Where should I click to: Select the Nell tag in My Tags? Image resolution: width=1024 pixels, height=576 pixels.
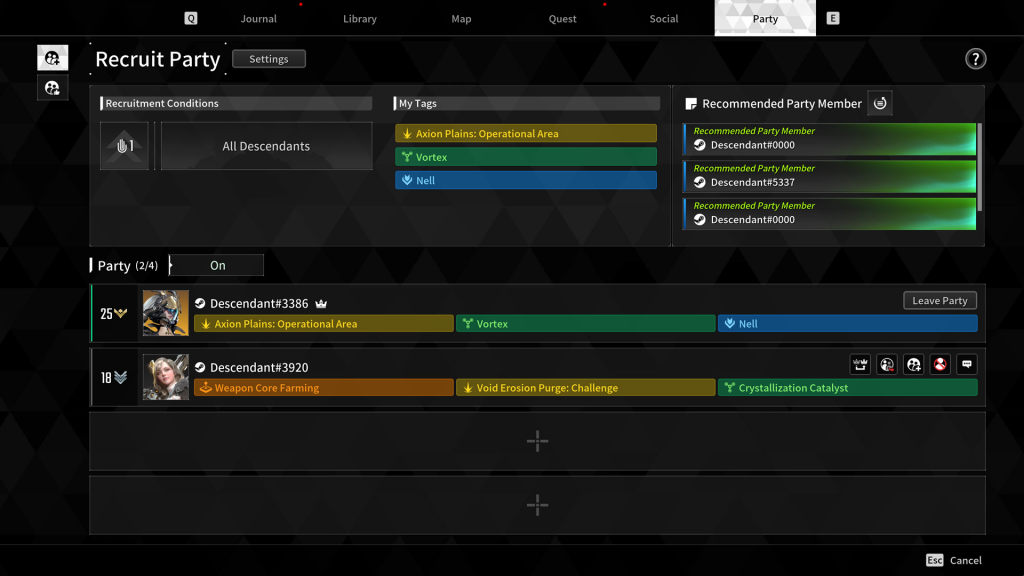526,180
